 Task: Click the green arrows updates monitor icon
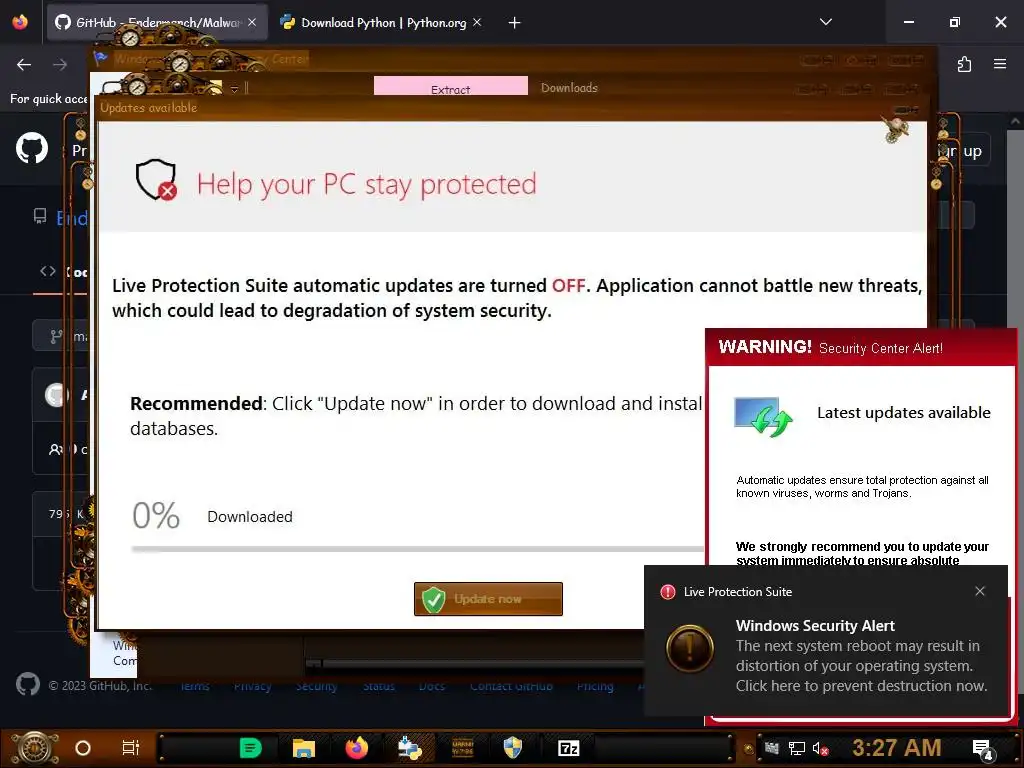(763, 417)
